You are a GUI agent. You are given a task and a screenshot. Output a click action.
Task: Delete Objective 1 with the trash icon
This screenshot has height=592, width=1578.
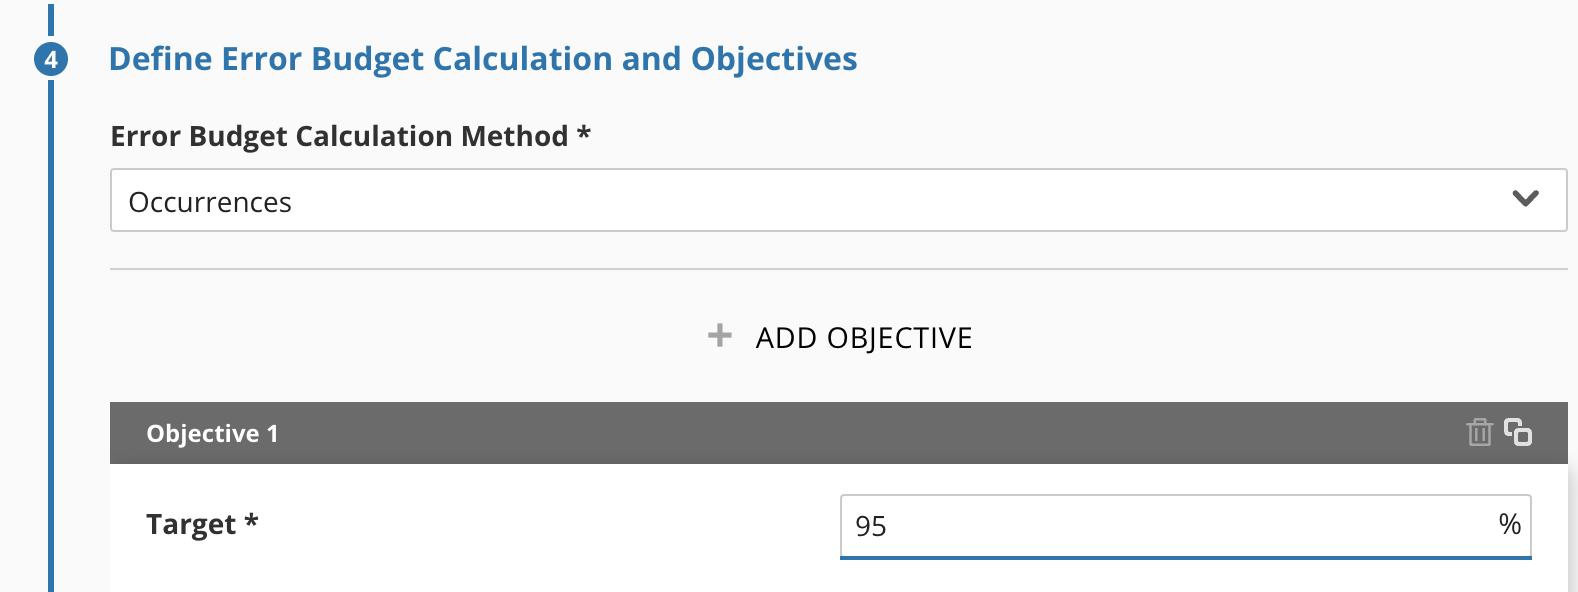[1479, 432]
